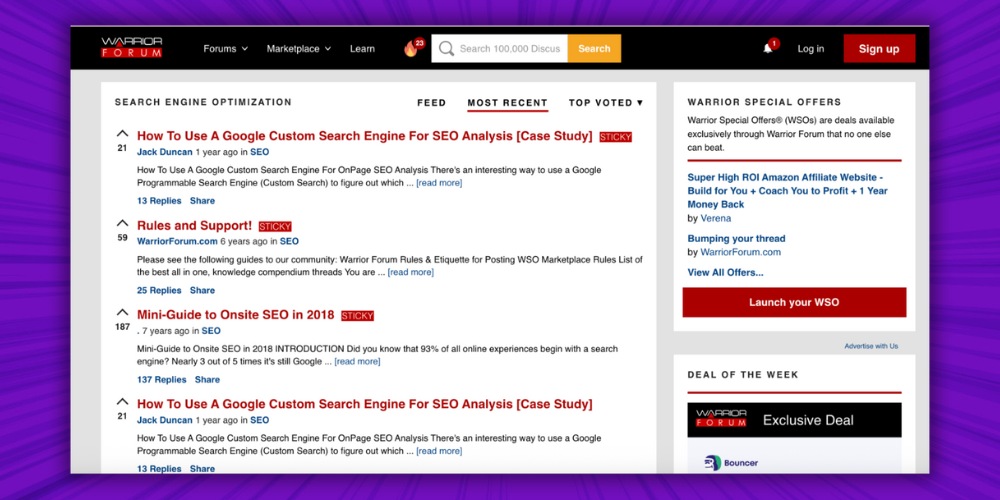The width and height of the screenshot is (1000, 500).
Task: Click the Launch your WSO button
Action: [x=794, y=302]
